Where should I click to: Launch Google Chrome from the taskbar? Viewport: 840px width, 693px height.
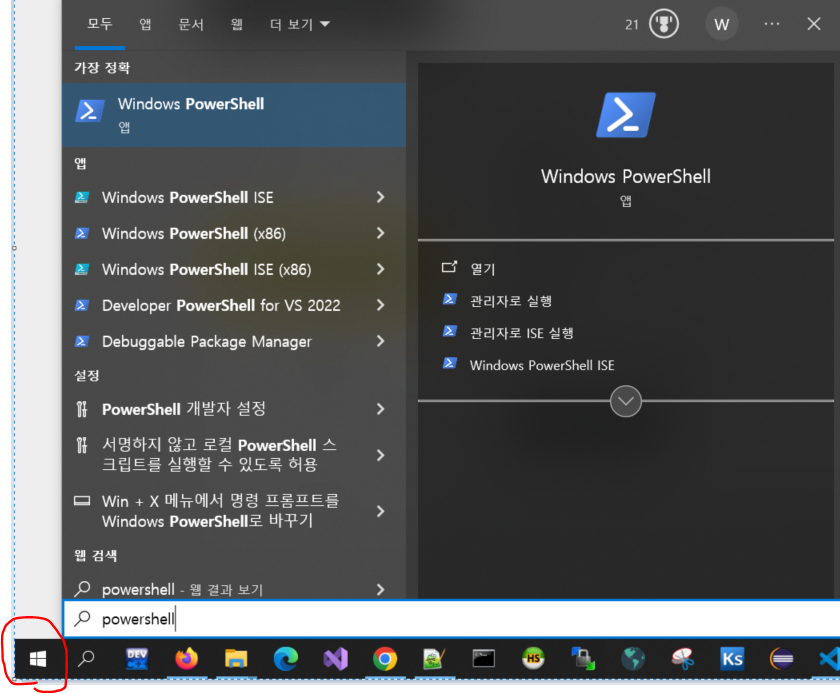coord(385,659)
